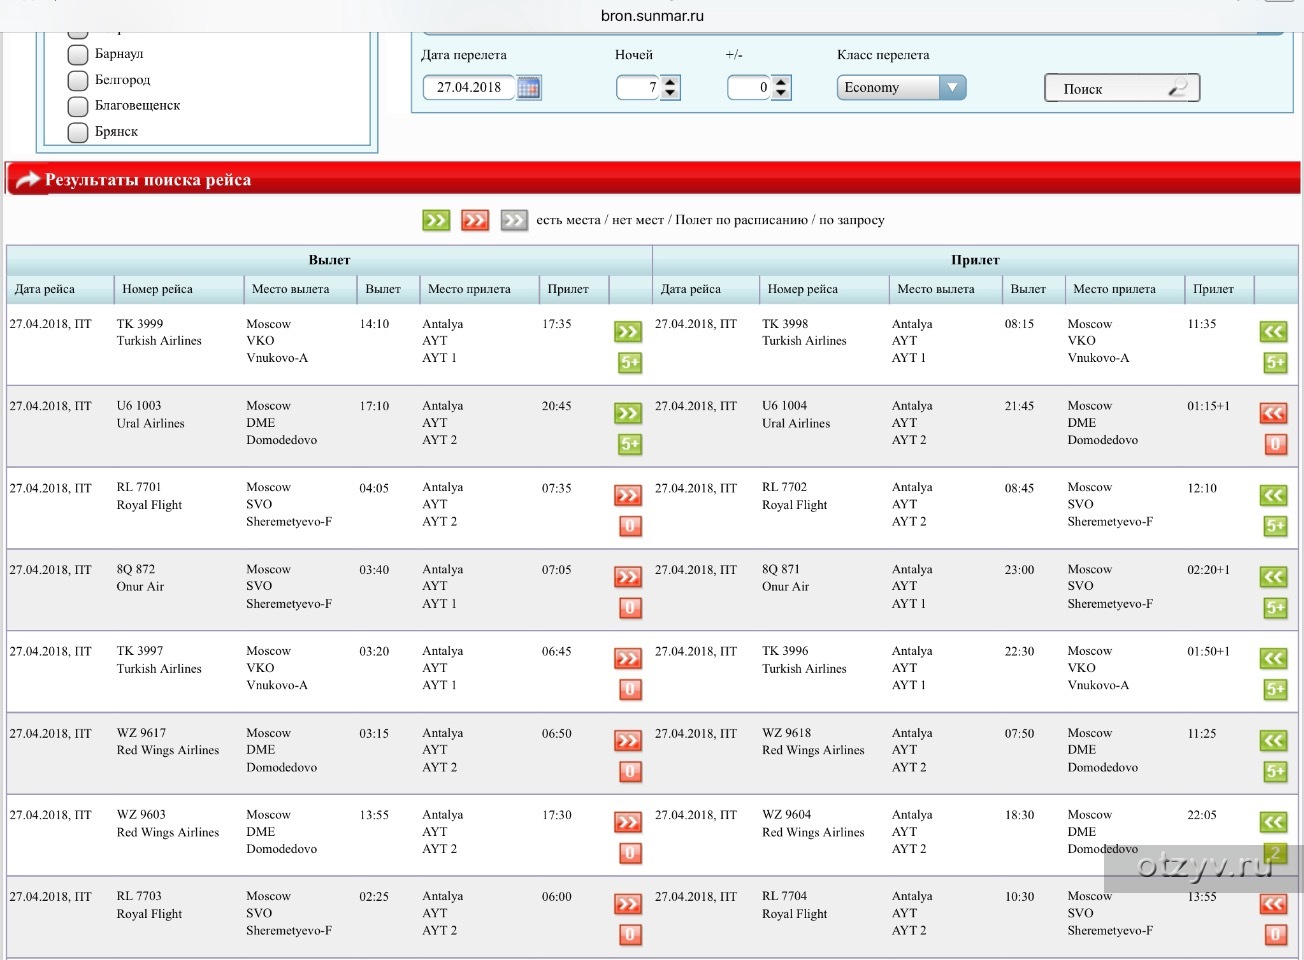Click the 0 seats icon for WZ 9617
This screenshot has width=1304, height=960.
(x=630, y=772)
